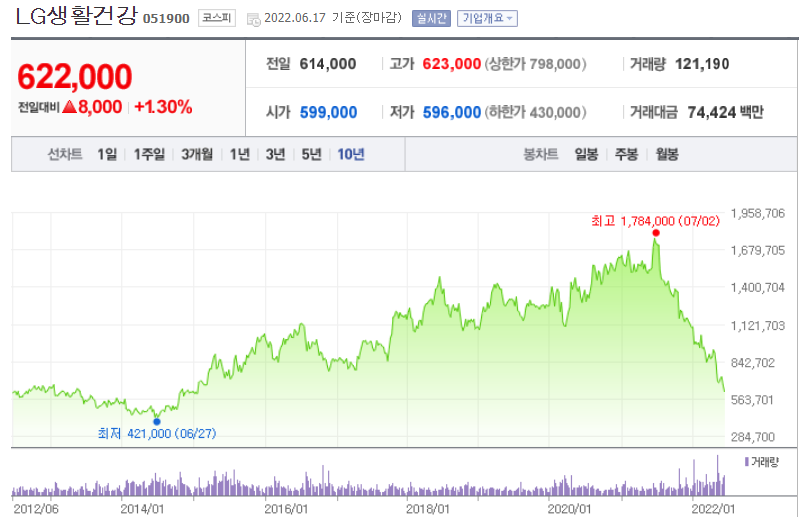Image resolution: width=799 pixels, height=517 pixels.
Task: Click the 1,958,706 y-axis label
Action: pyautogui.click(x=758, y=213)
